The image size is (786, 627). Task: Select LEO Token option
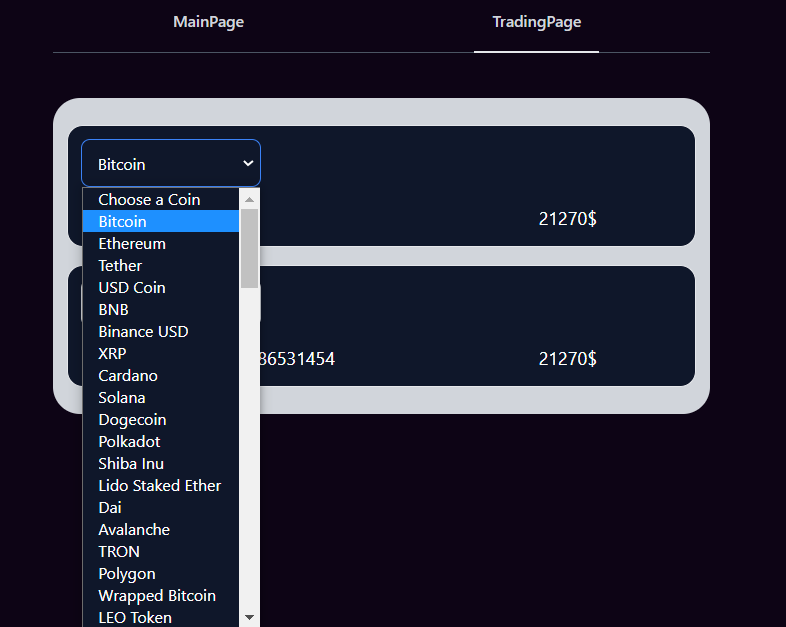161,617
